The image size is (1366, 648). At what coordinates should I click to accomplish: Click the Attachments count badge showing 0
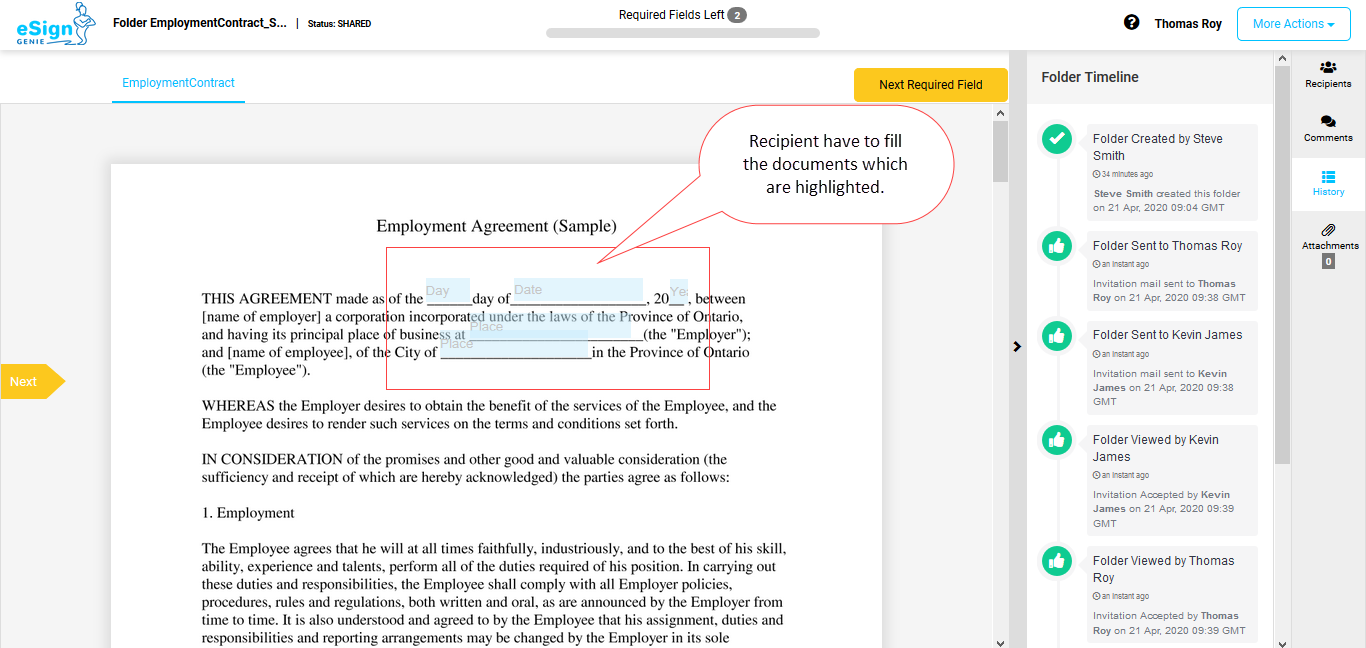click(x=1328, y=261)
